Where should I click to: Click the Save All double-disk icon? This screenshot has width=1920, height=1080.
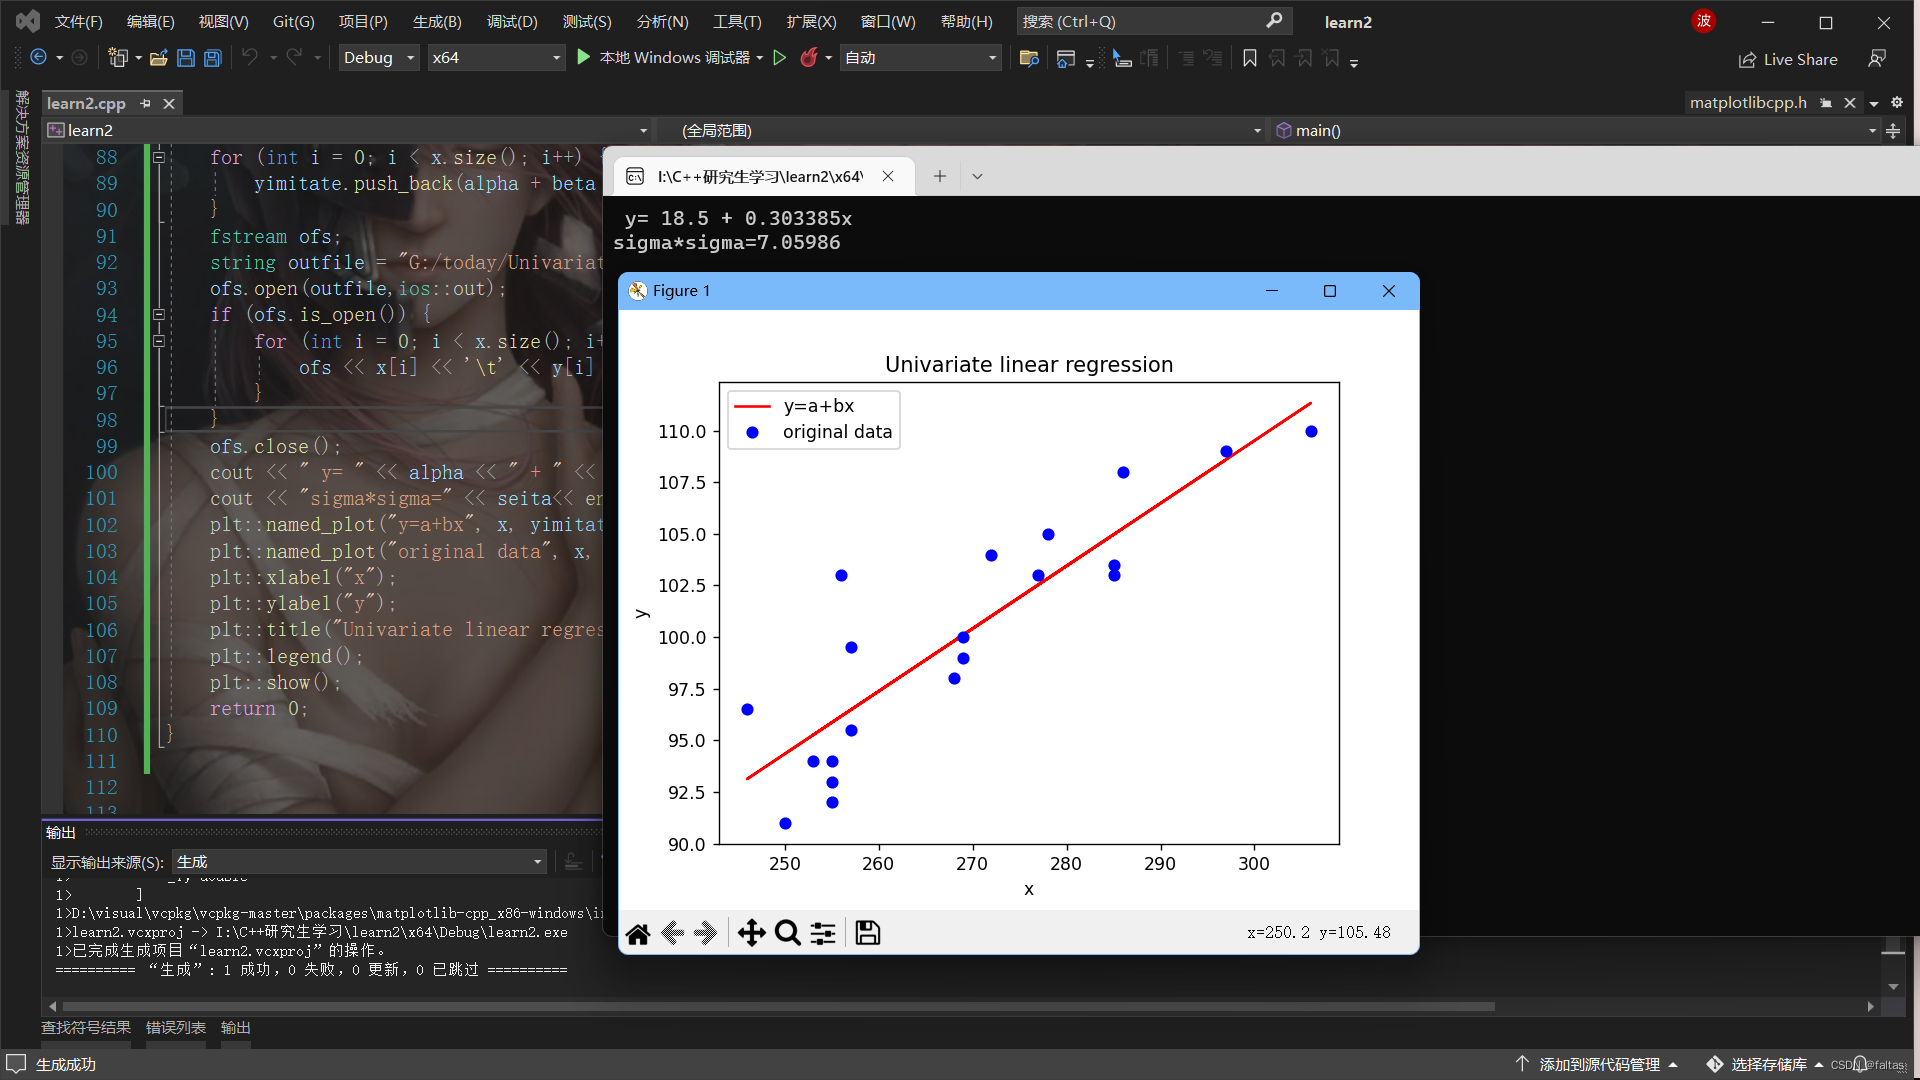pyautogui.click(x=212, y=58)
